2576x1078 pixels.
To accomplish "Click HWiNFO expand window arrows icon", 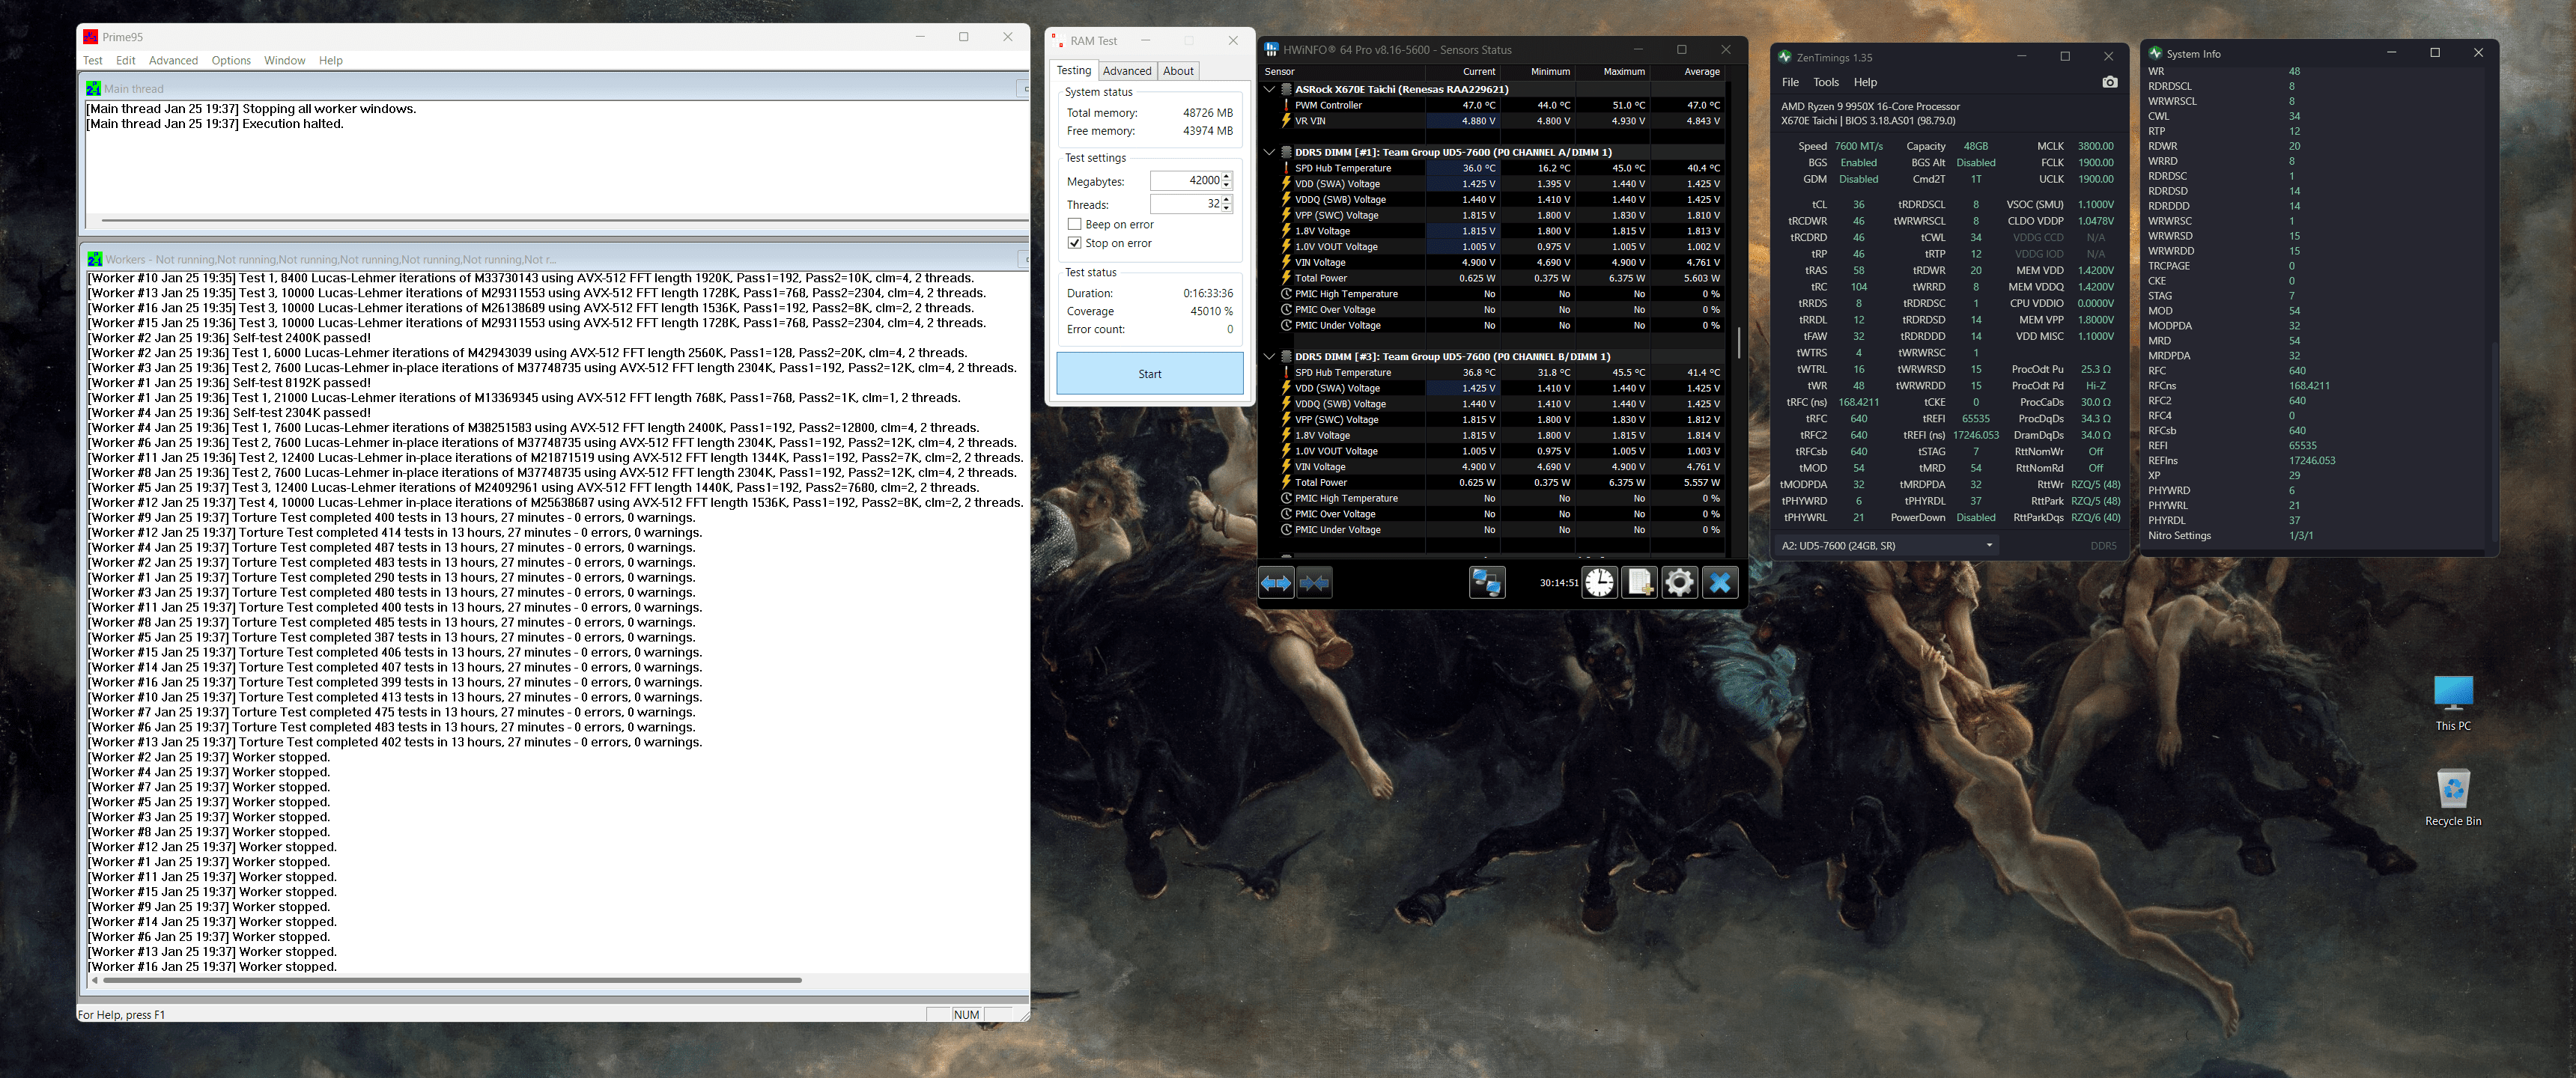I will coord(1276,582).
